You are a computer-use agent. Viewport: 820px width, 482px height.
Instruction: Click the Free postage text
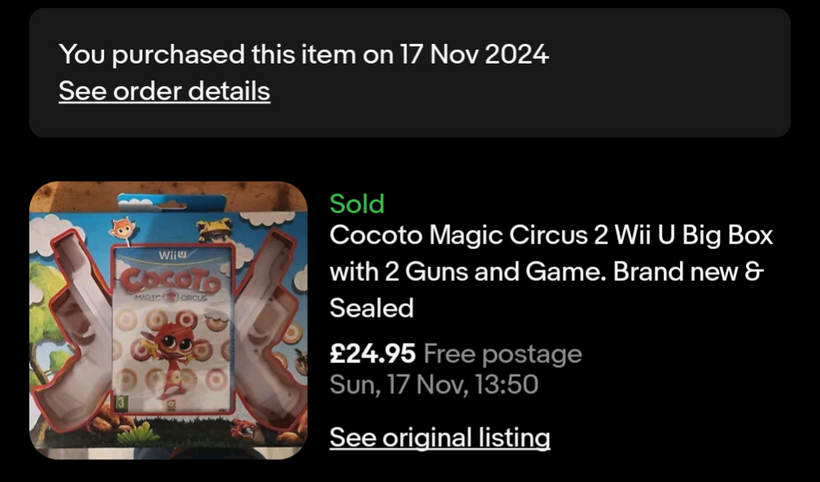coord(503,354)
